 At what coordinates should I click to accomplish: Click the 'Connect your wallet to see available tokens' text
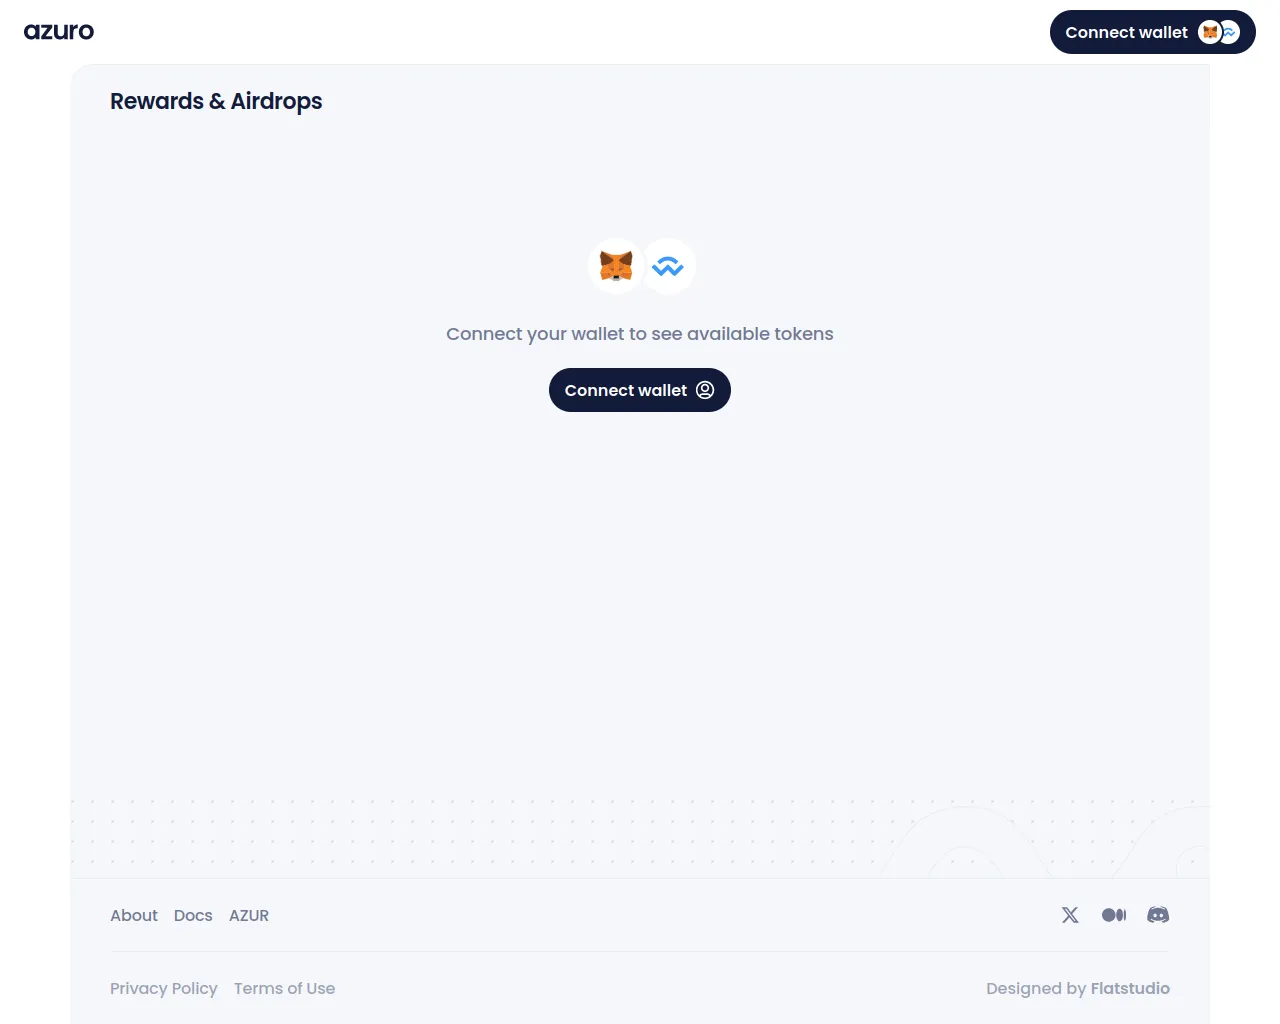click(x=640, y=334)
